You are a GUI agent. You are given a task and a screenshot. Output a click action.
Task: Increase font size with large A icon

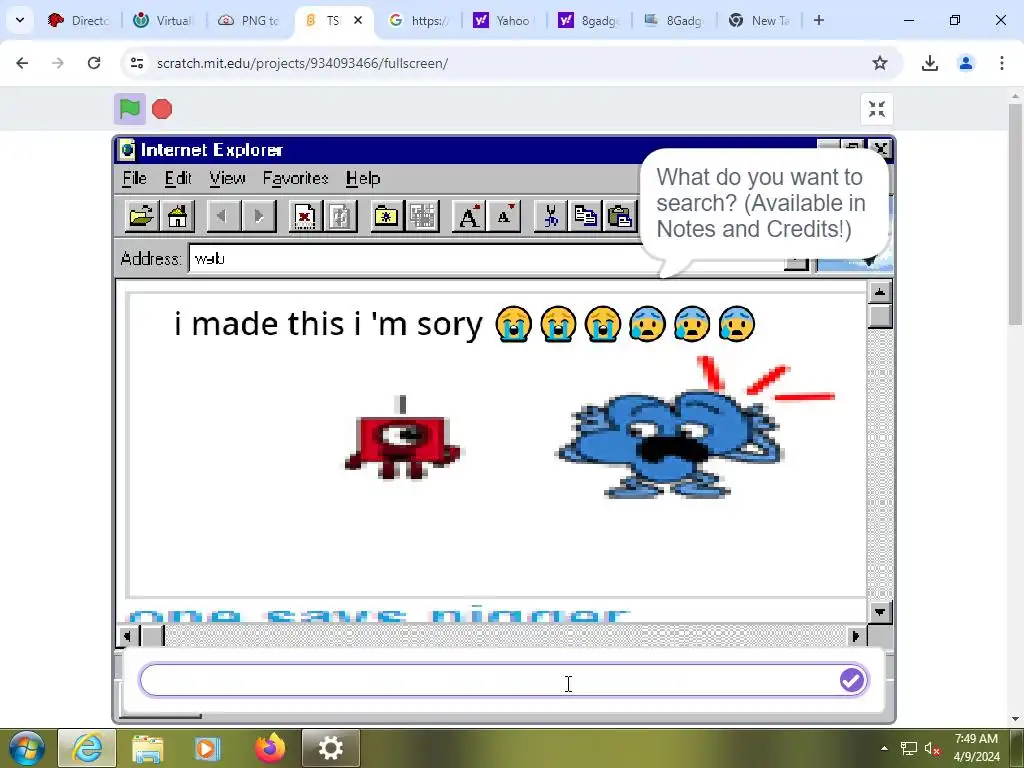pos(468,216)
